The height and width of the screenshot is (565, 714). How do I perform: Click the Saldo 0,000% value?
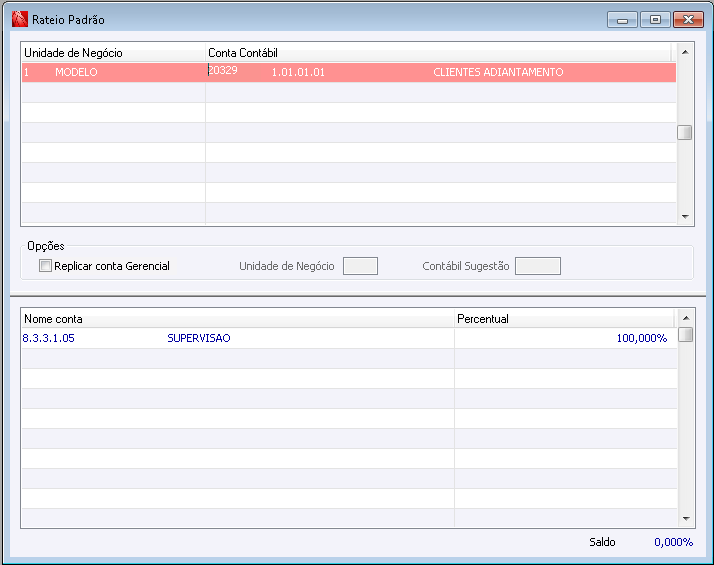coord(673,542)
